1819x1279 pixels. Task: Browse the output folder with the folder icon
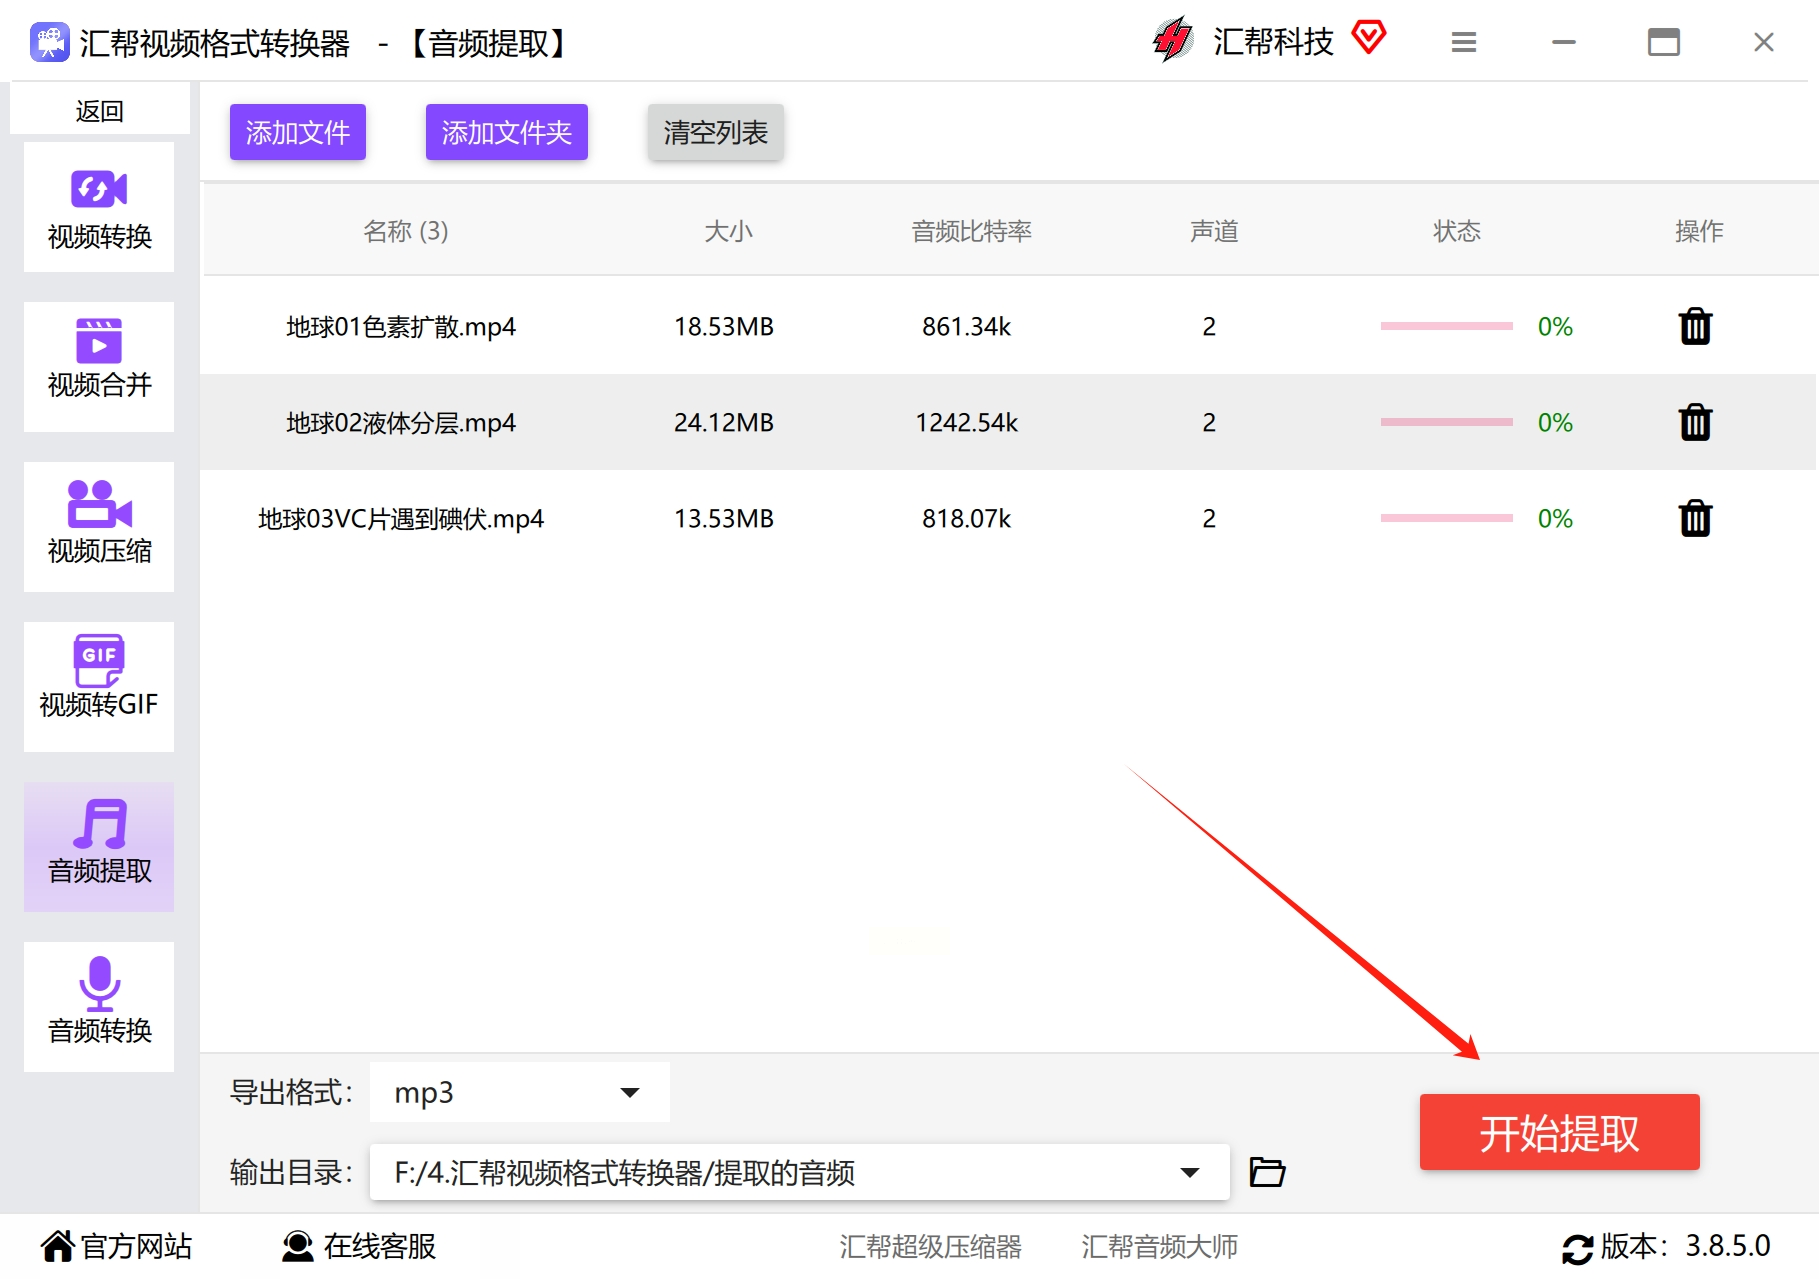coord(1267,1171)
